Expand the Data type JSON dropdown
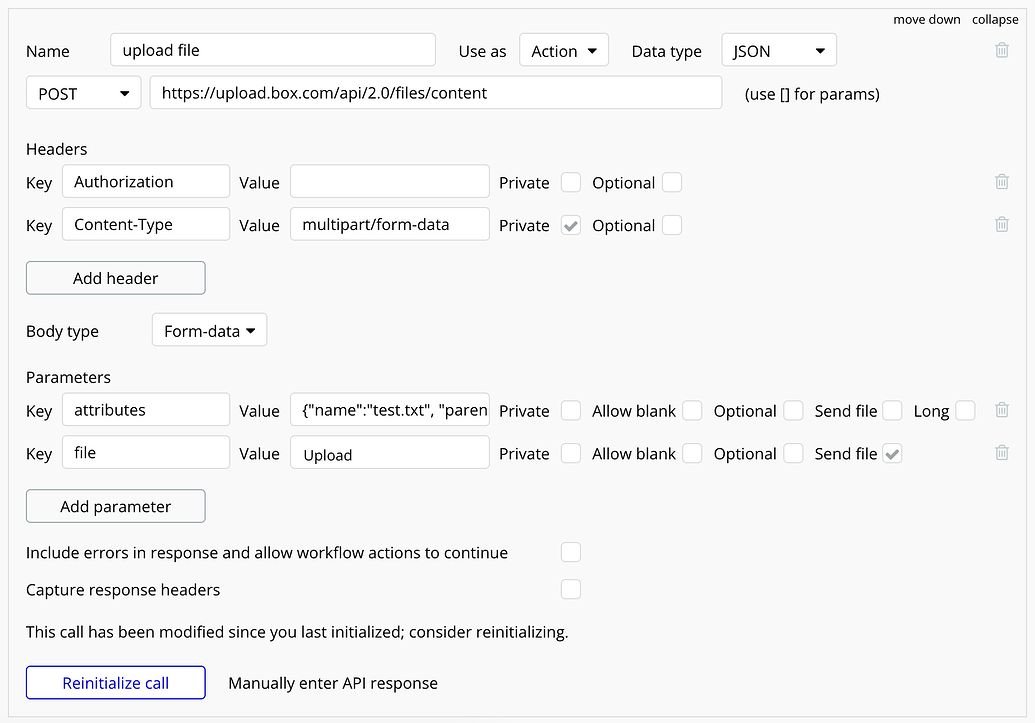 pyautogui.click(x=778, y=51)
